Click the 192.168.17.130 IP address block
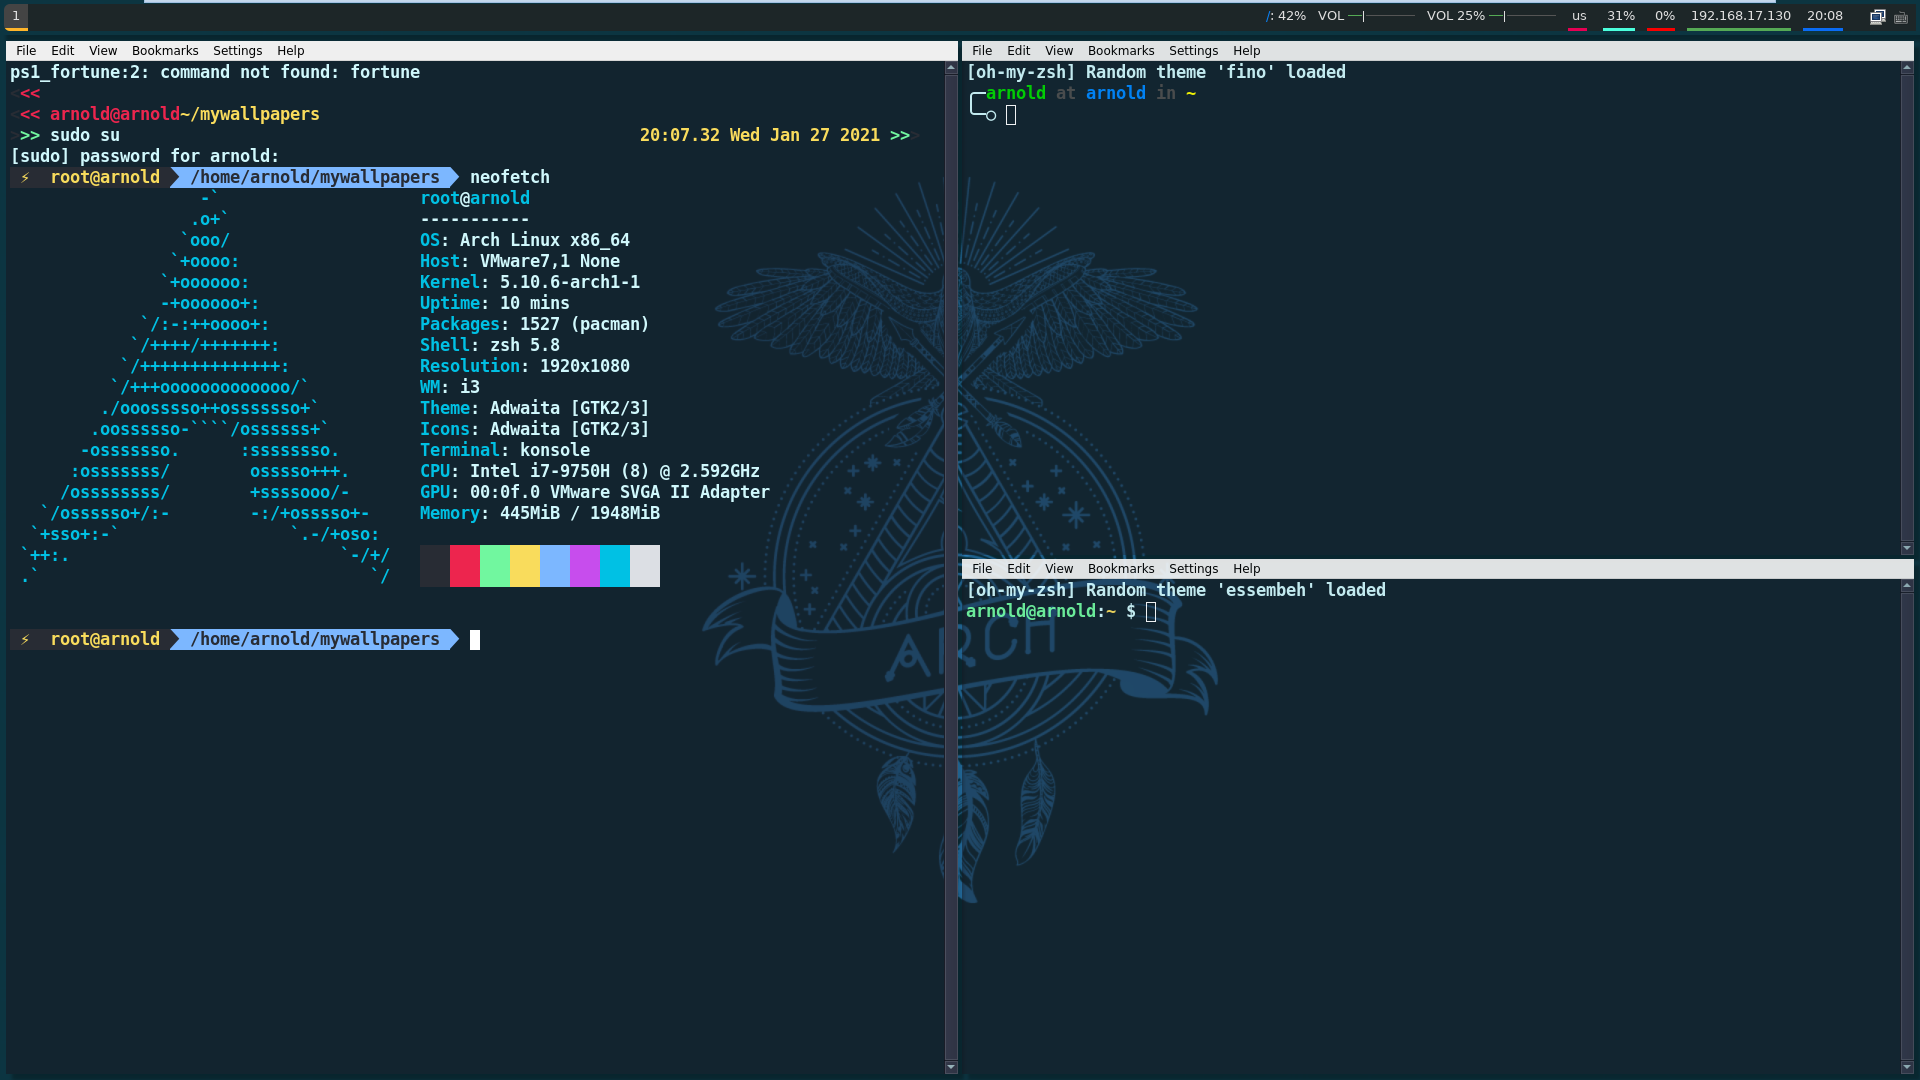The width and height of the screenshot is (1920, 1080). point(1740,16)
